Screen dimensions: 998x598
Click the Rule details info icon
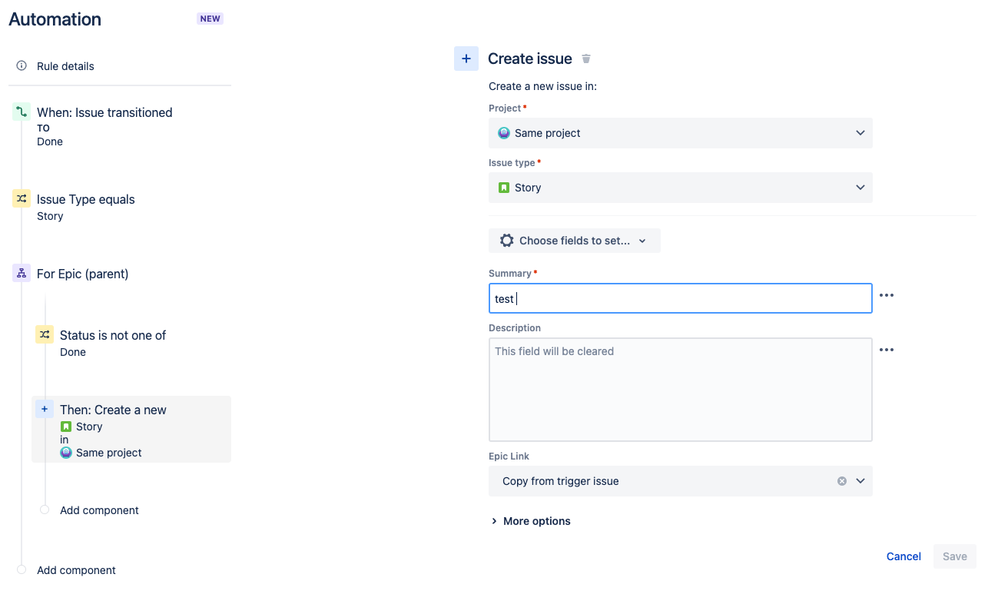(x=22, y=66)
